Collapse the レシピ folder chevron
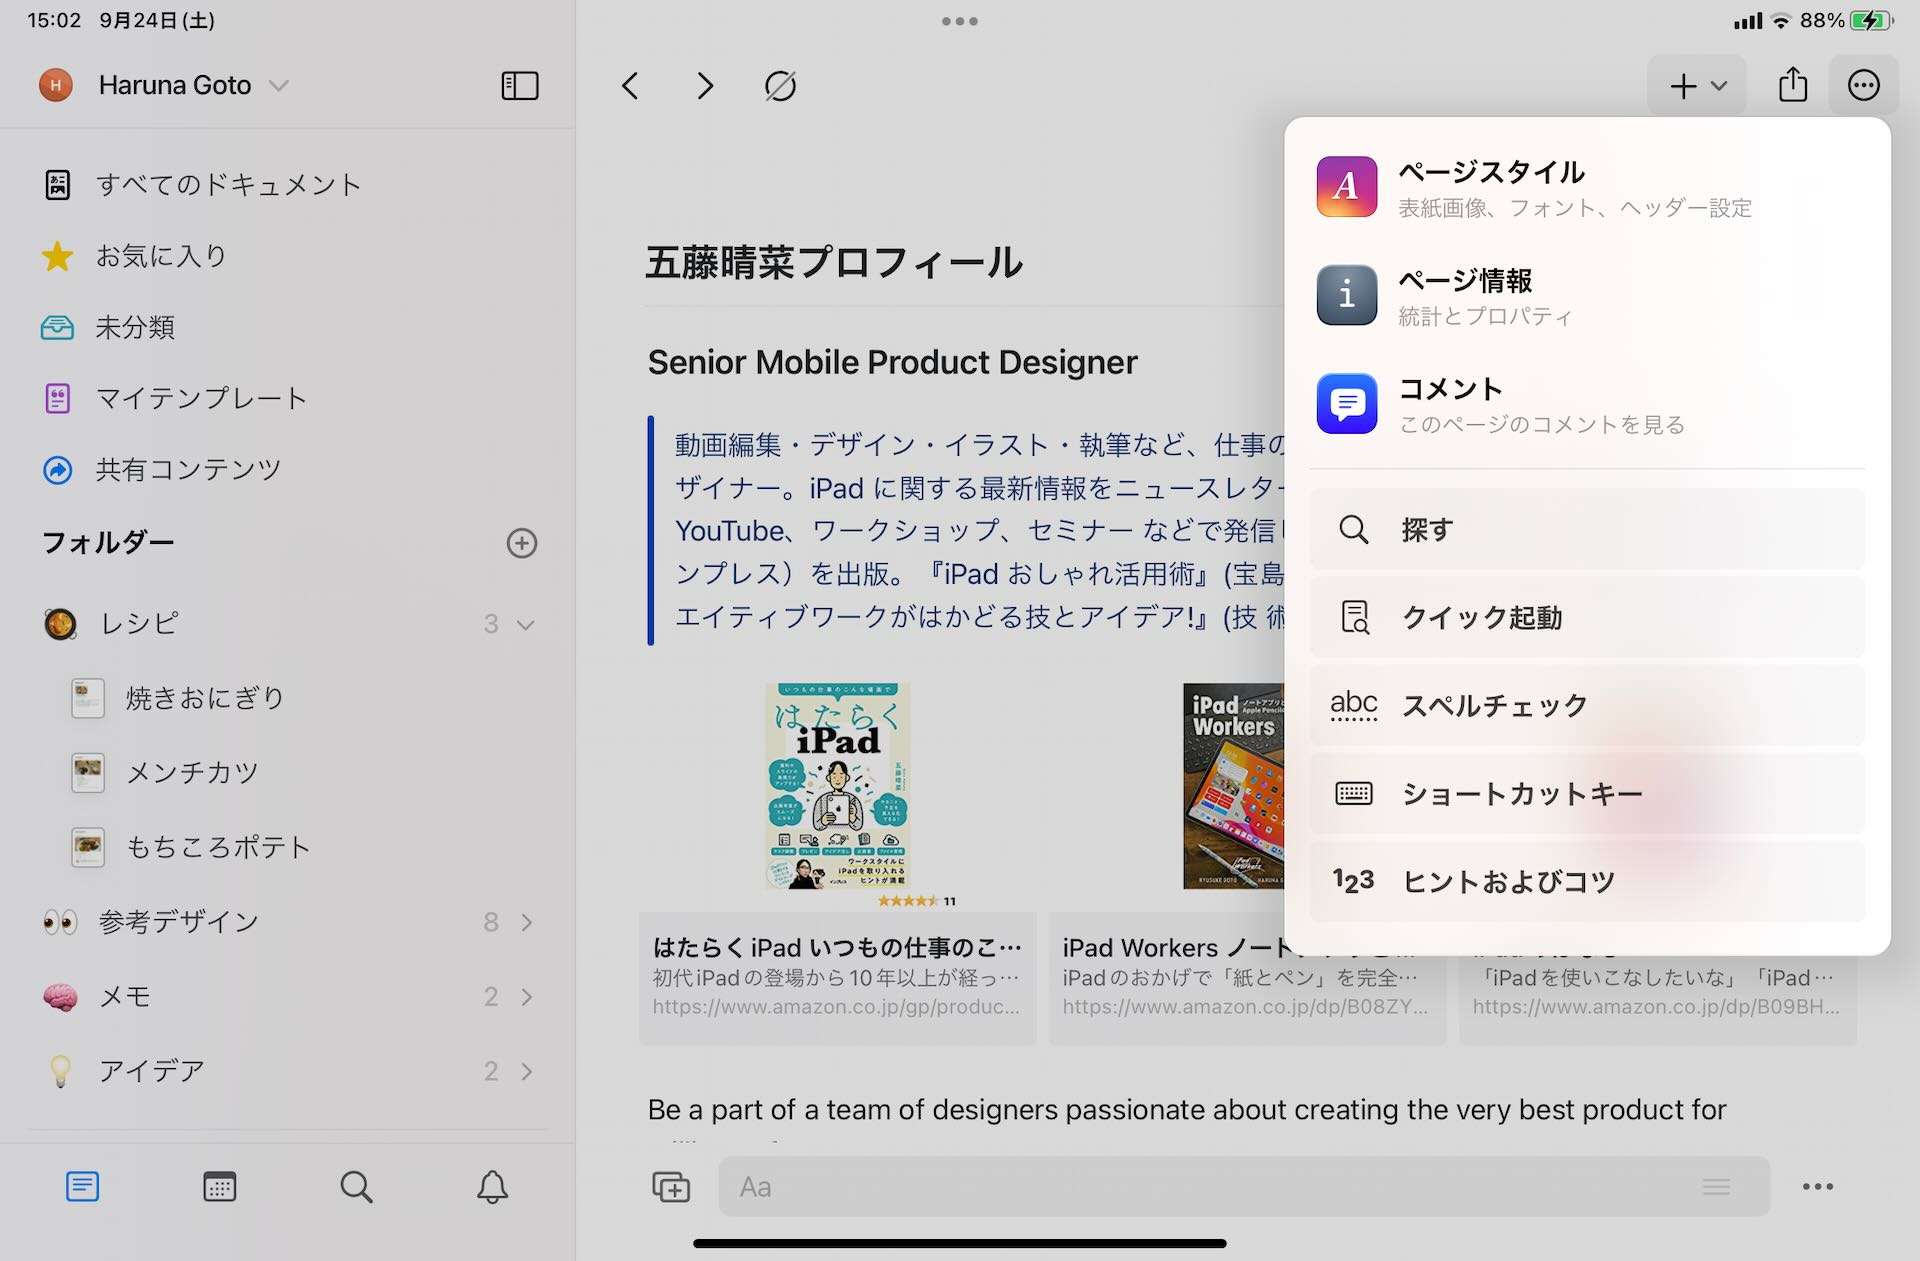This screenshot has height=1261, width=1920. tap(525, 624)
